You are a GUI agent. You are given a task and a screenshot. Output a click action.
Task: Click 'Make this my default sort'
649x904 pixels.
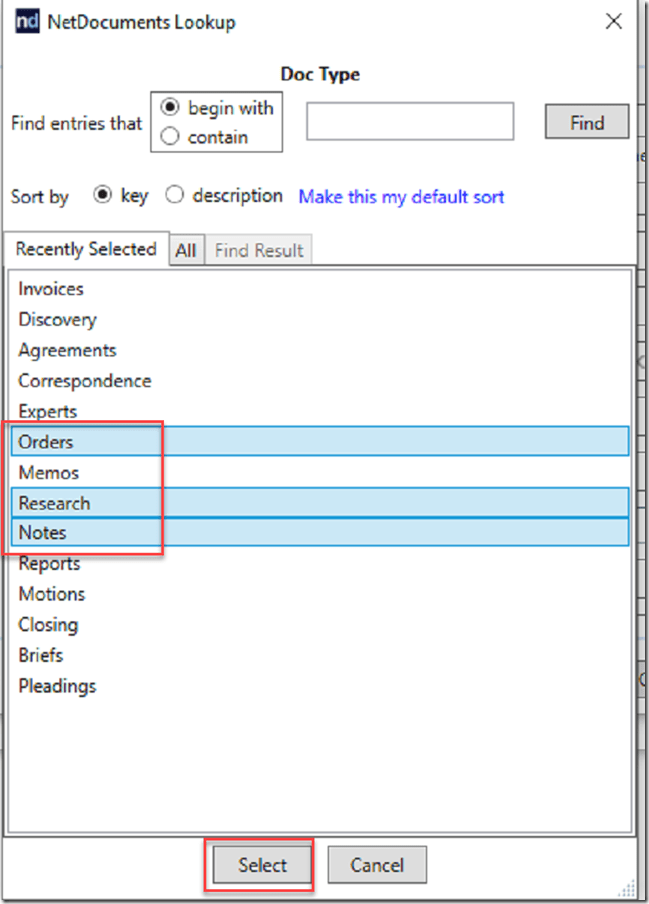point(400,197)
